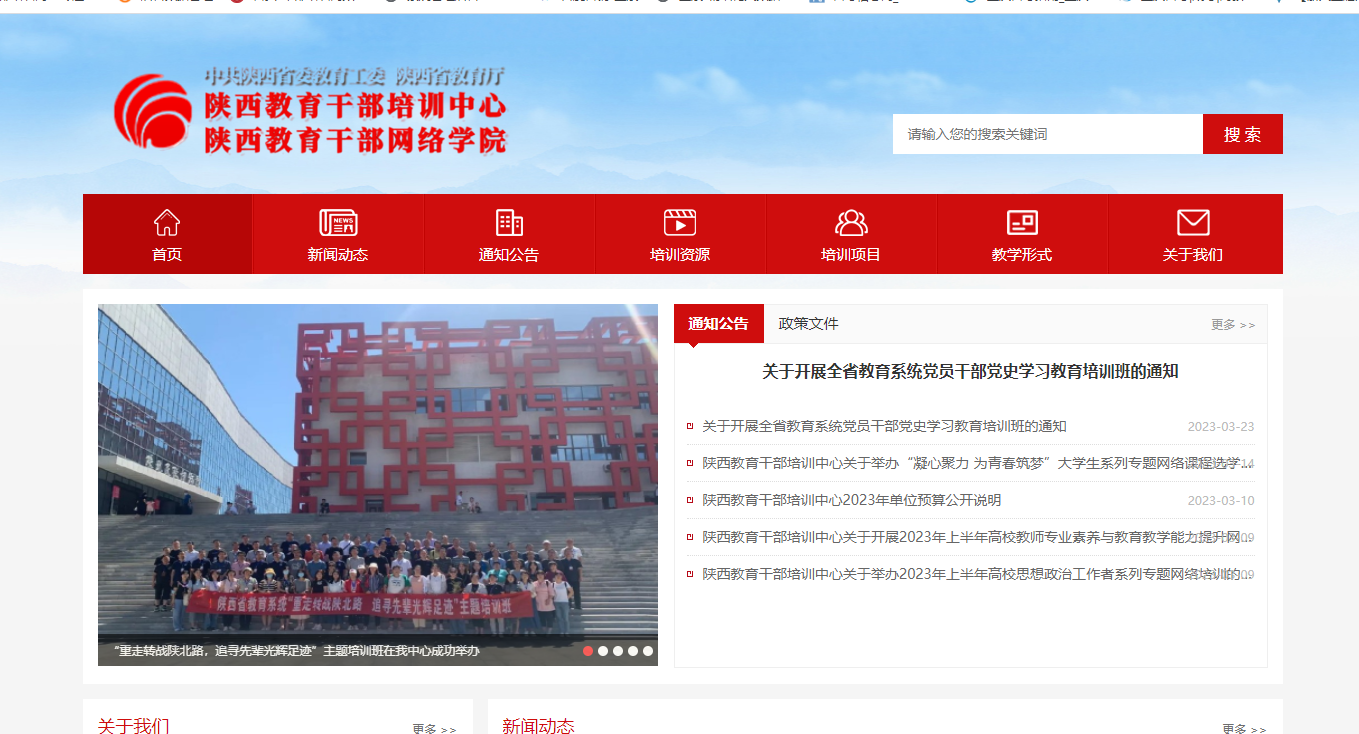The height and width of the screenshot is (734, 1359).
Task: Click the search keyword input box
Action: pyautogui.click(x=1046, y=133)
